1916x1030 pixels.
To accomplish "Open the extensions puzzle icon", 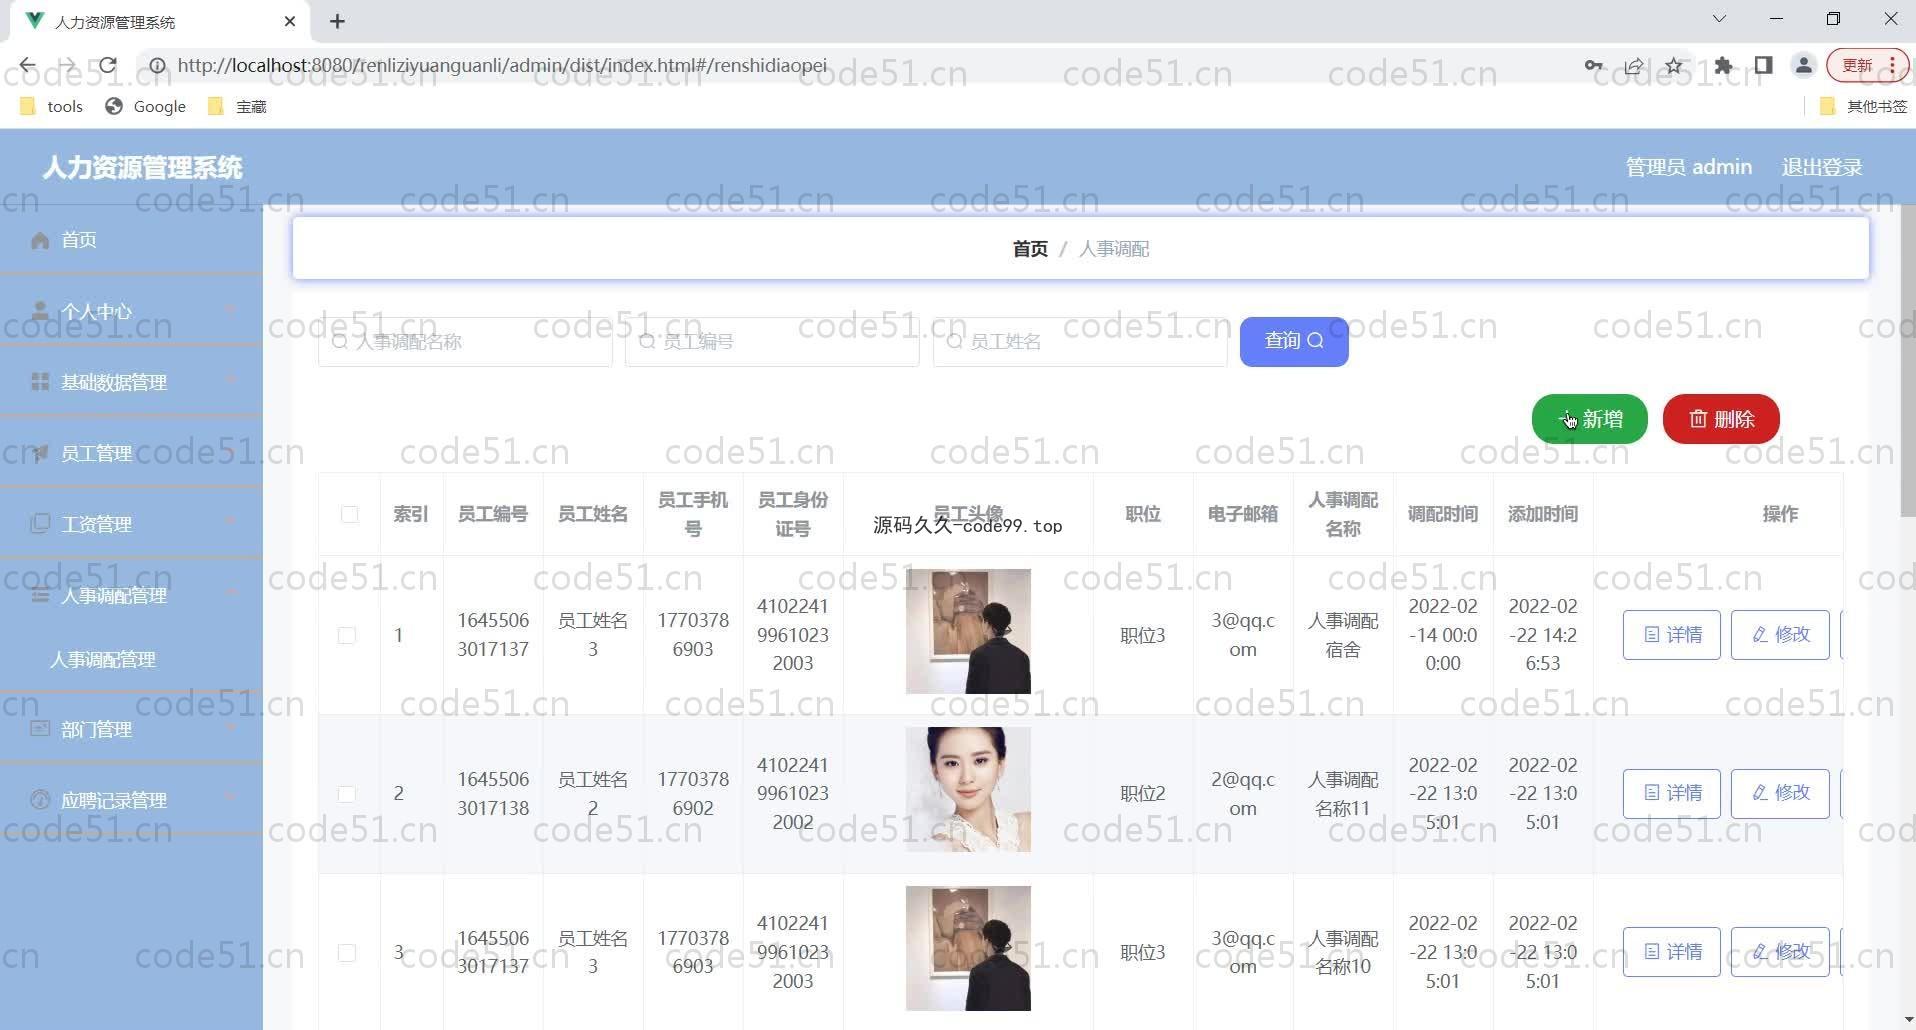I will 1723,66.
